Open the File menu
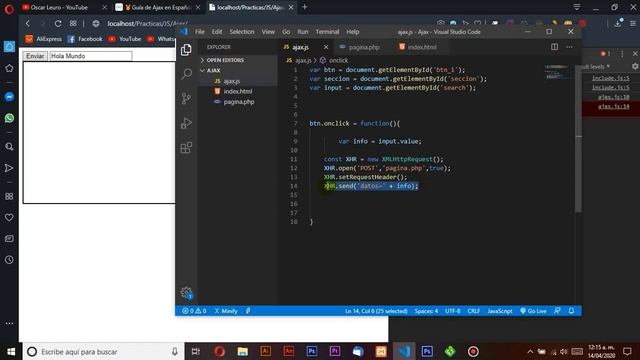Image resolution: width=640 pixels, height=360 pixels. (200, 32)
